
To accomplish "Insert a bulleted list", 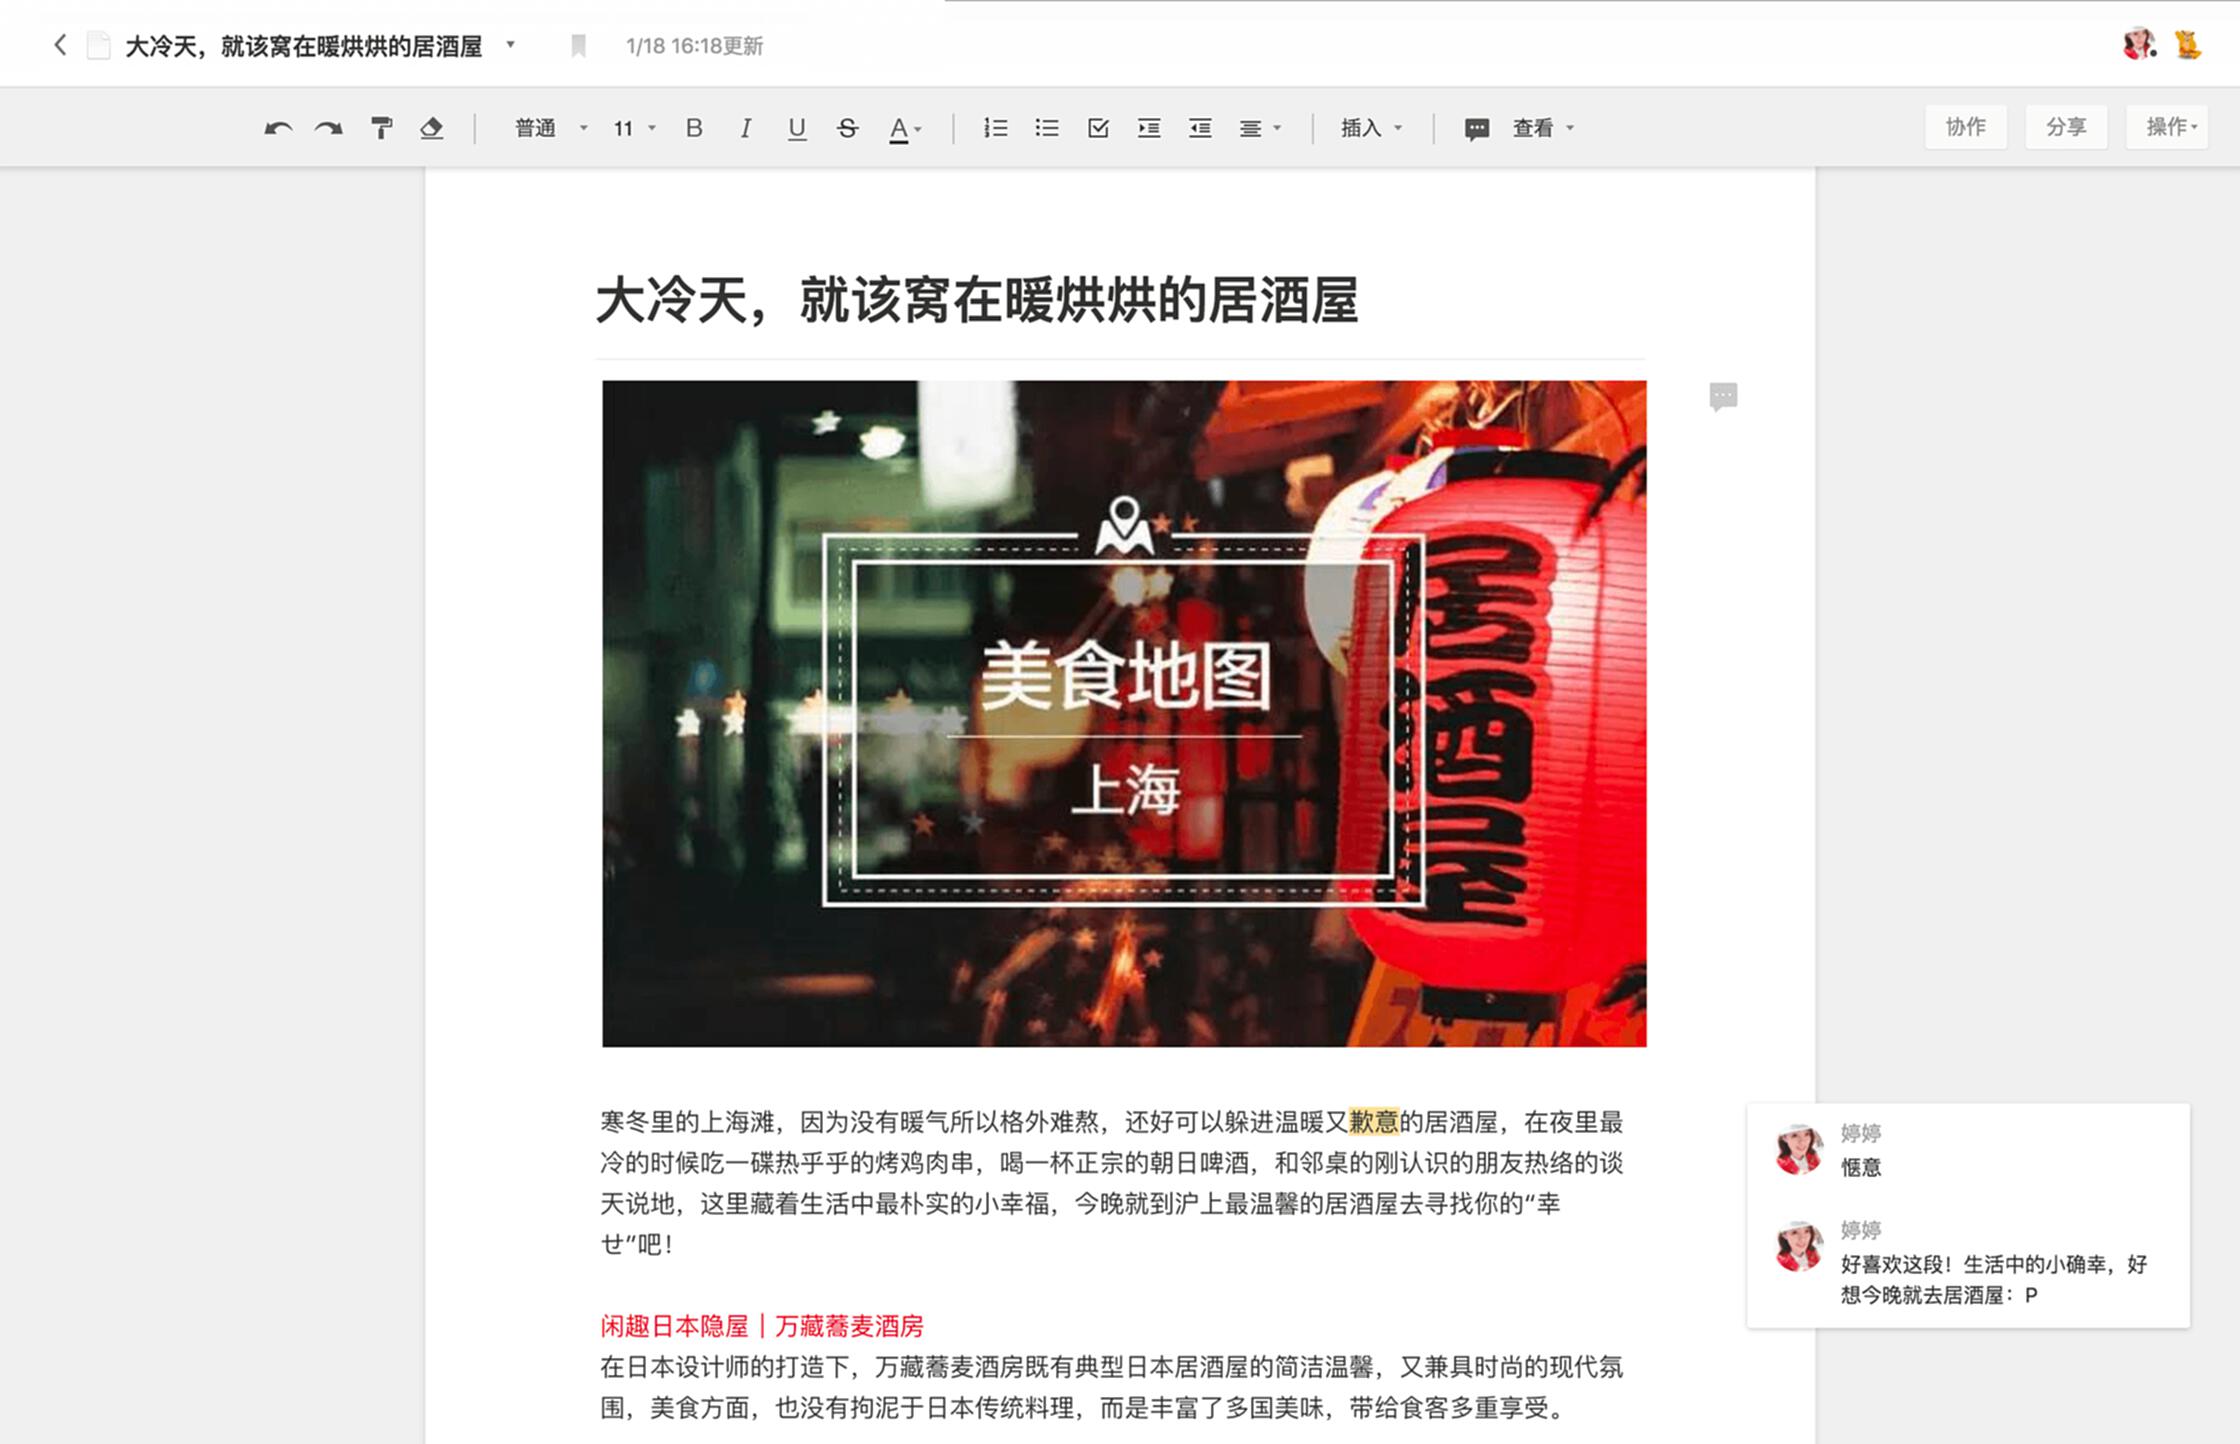I will coord(1046,128).
